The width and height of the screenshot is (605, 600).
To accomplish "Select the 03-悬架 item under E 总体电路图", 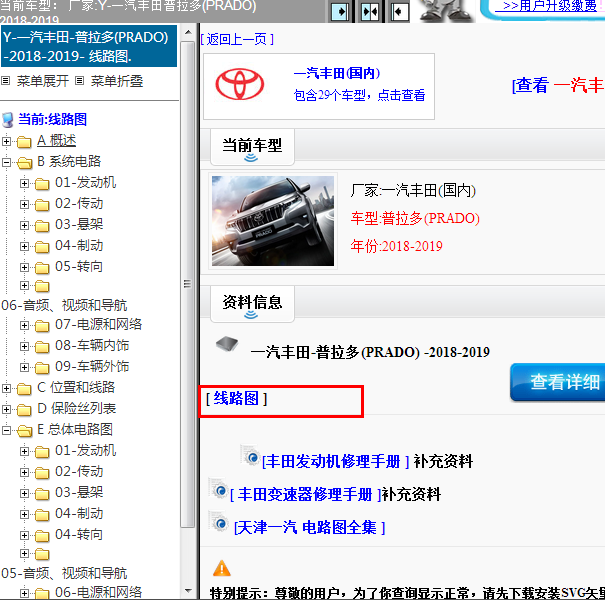I will click(79, 493).
